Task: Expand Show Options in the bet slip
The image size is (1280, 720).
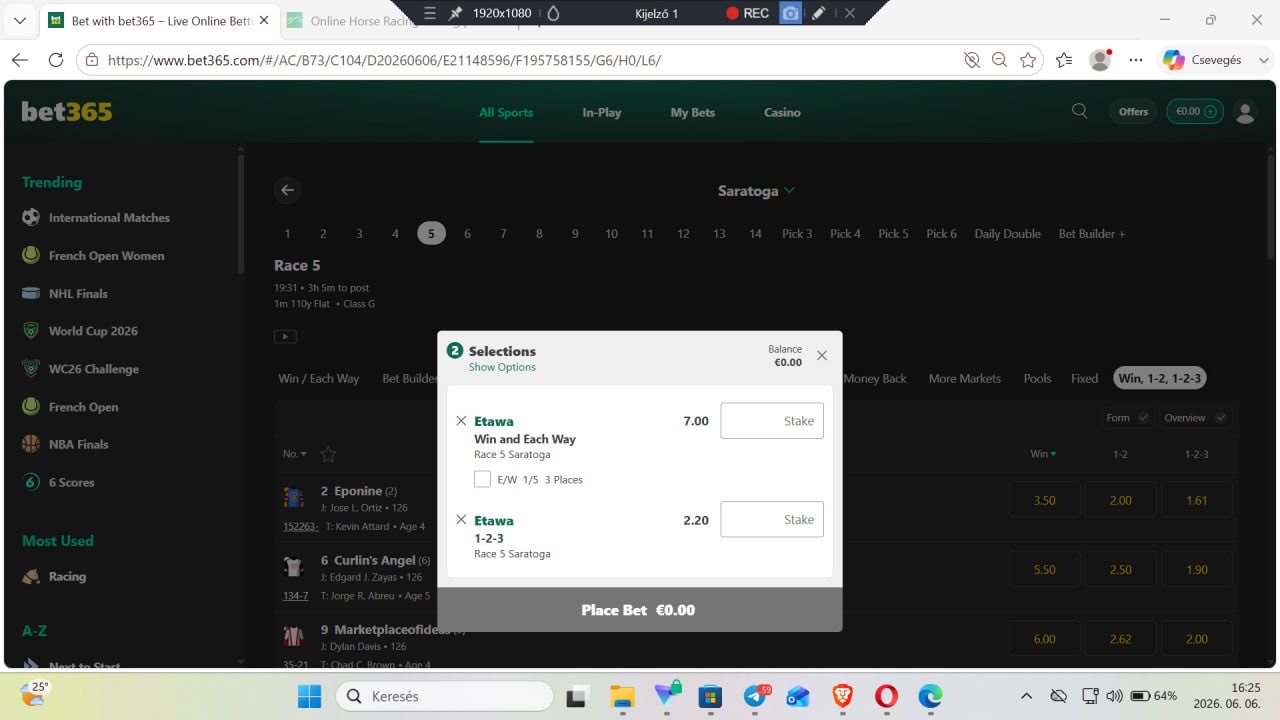Action: click(502, 367)
